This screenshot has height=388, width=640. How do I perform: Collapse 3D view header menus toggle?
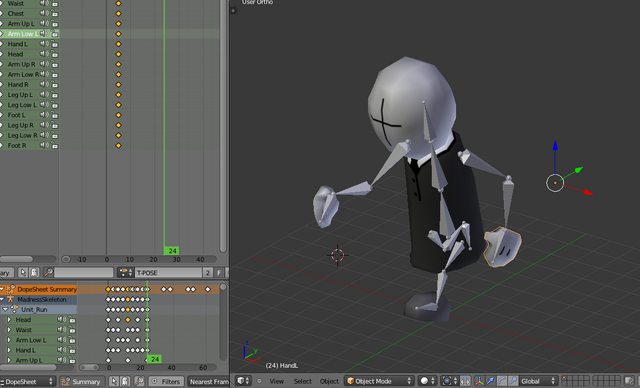click(x=259, y=381)
